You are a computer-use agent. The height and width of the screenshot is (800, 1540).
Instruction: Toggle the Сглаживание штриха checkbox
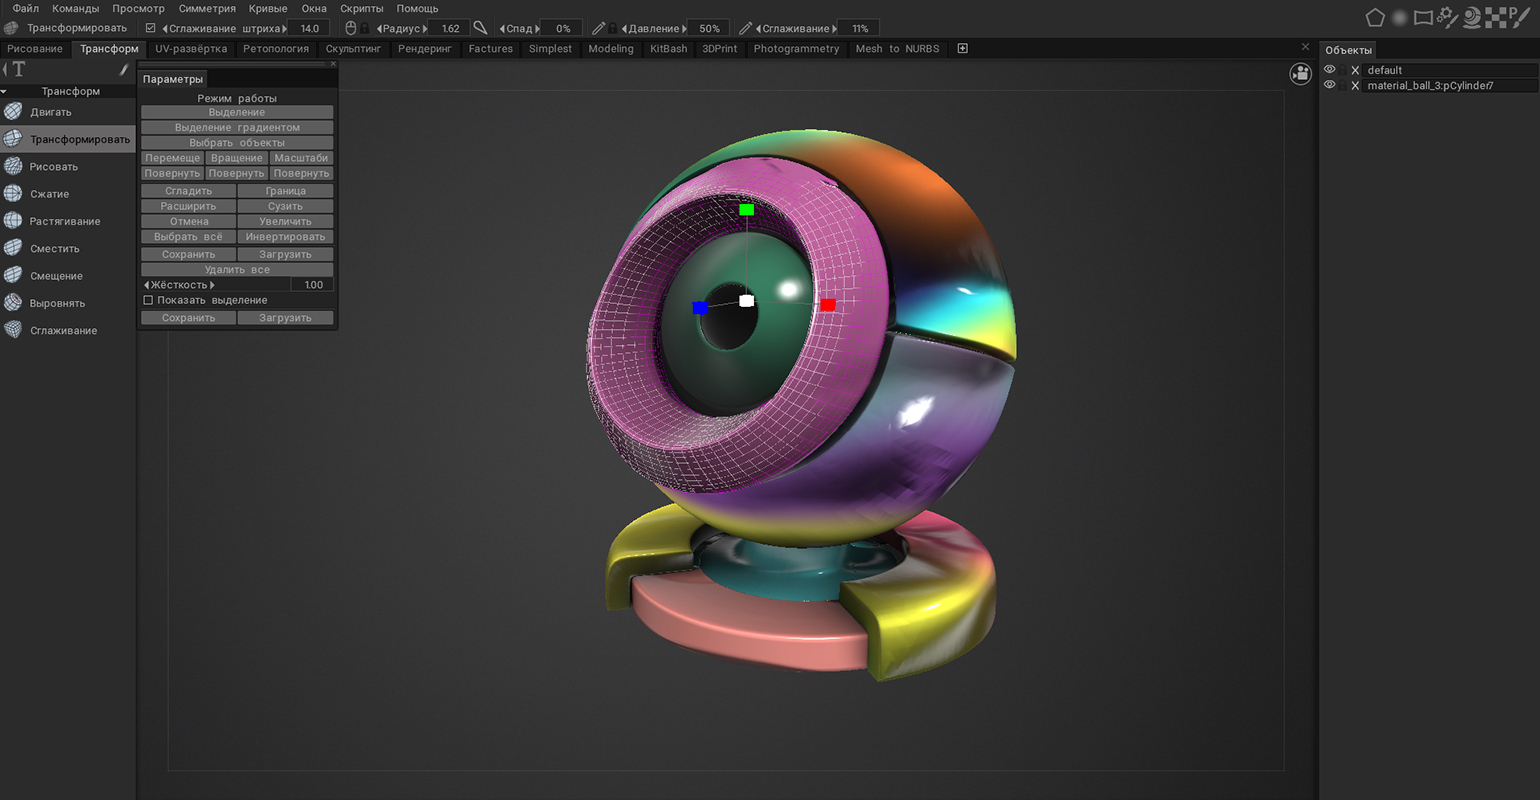point(151,28)
